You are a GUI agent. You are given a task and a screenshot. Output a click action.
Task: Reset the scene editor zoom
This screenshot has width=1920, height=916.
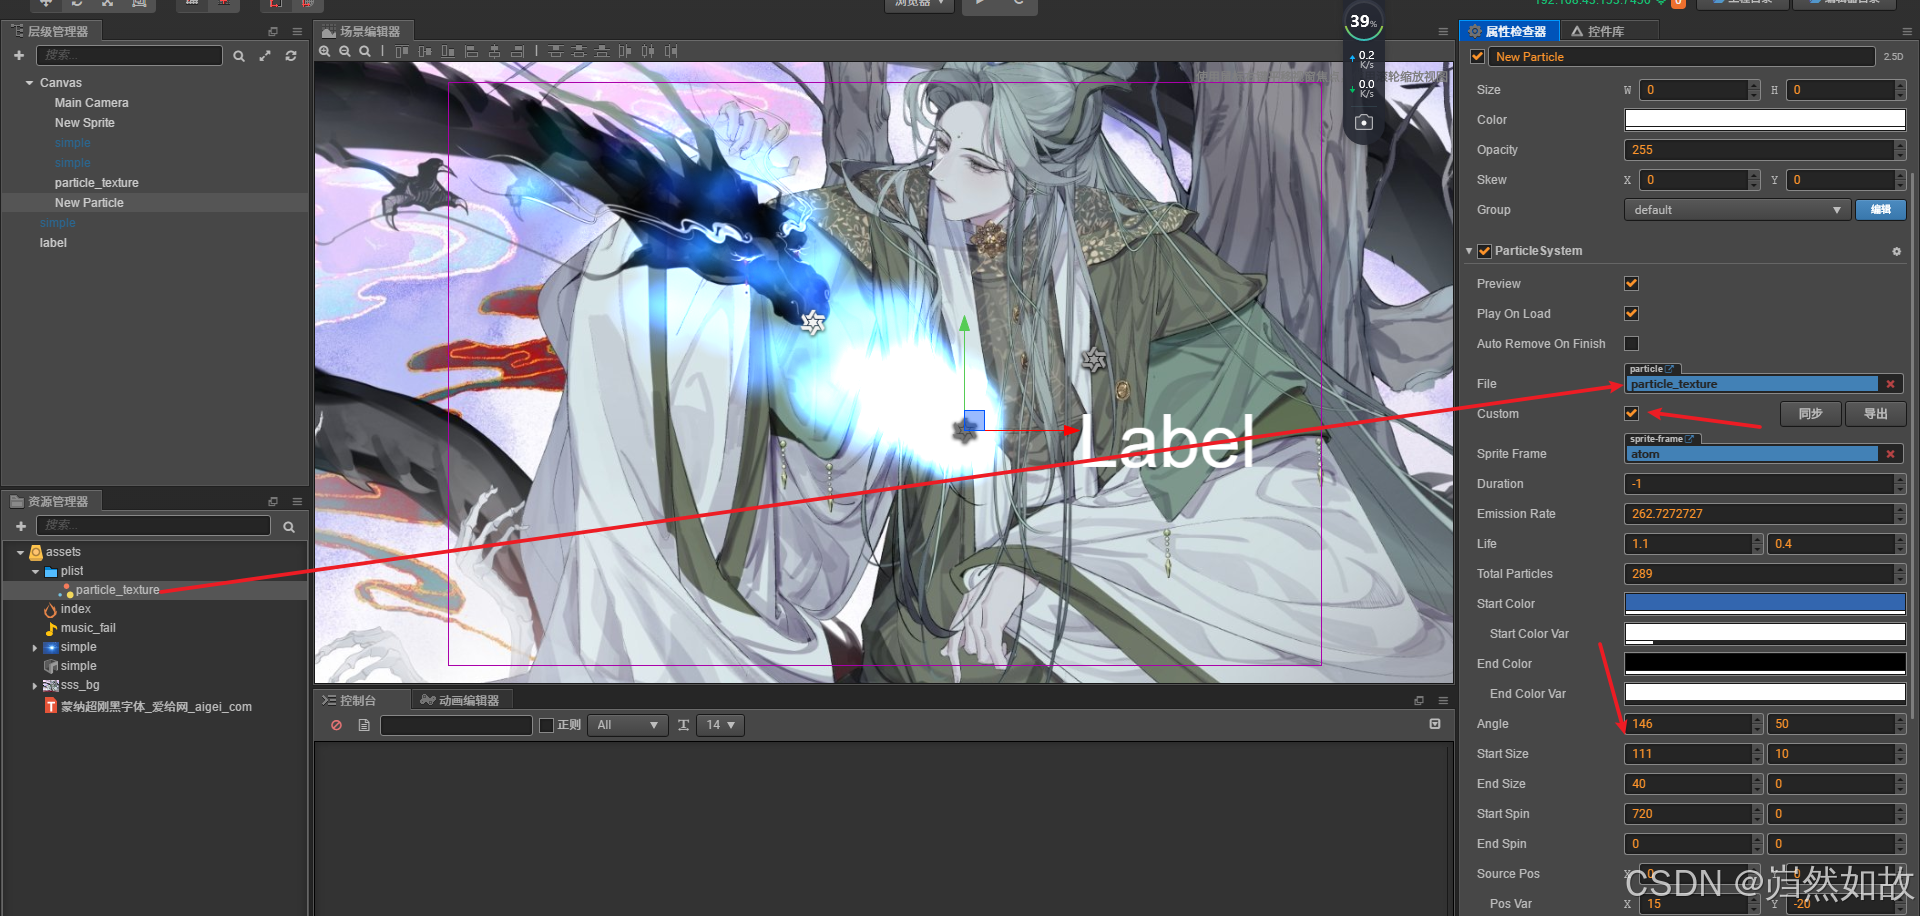[365, 51]
